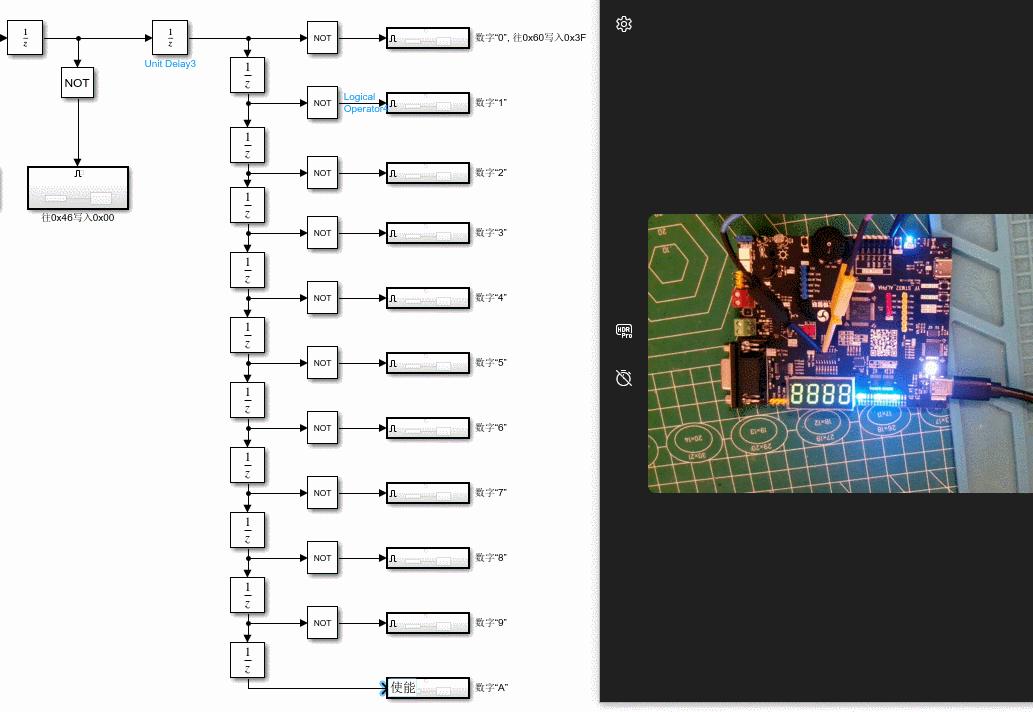Select the NOT block below the first delay
Image resolution: width=1033 pixels, height=712 pixels.
point(77,84)
